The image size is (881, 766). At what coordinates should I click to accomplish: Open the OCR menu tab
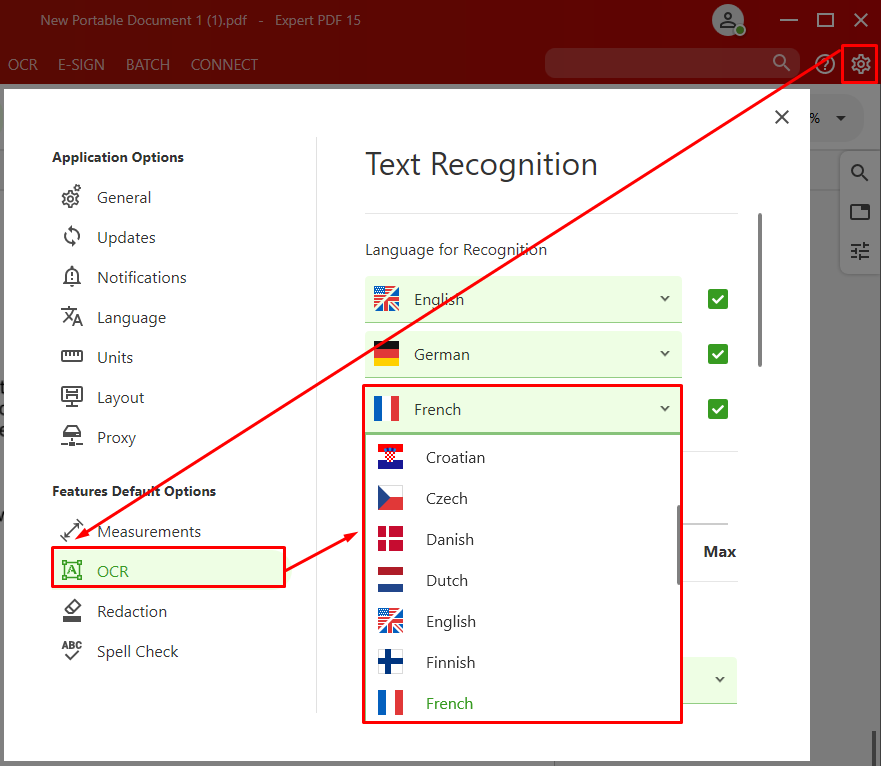[x=22, y=65]
